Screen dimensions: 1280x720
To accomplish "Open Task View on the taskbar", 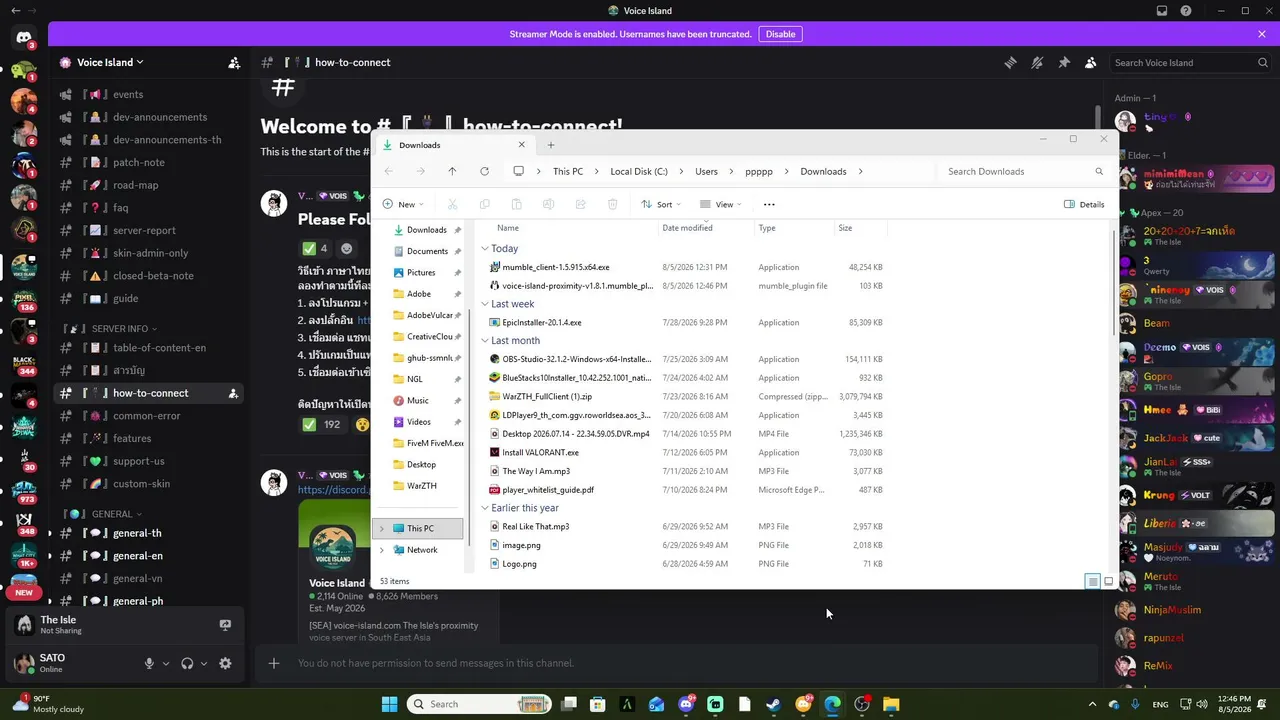I will coord(569,704).
